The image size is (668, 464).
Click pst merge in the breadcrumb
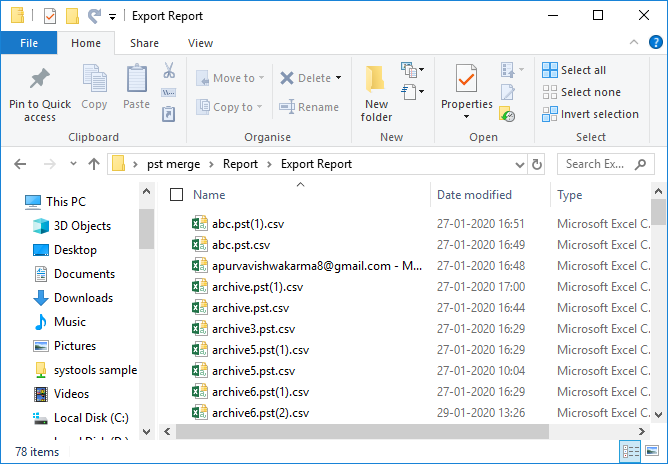pos(173,164)
